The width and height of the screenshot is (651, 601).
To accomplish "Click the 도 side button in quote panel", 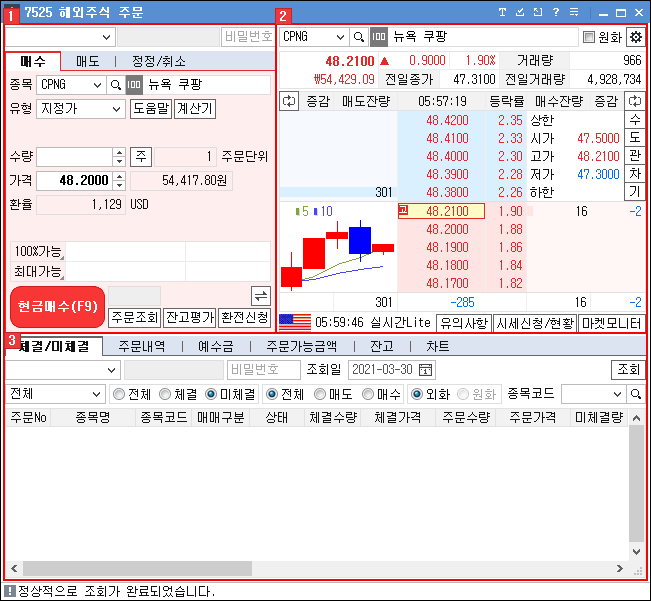I will pos(635,137).
